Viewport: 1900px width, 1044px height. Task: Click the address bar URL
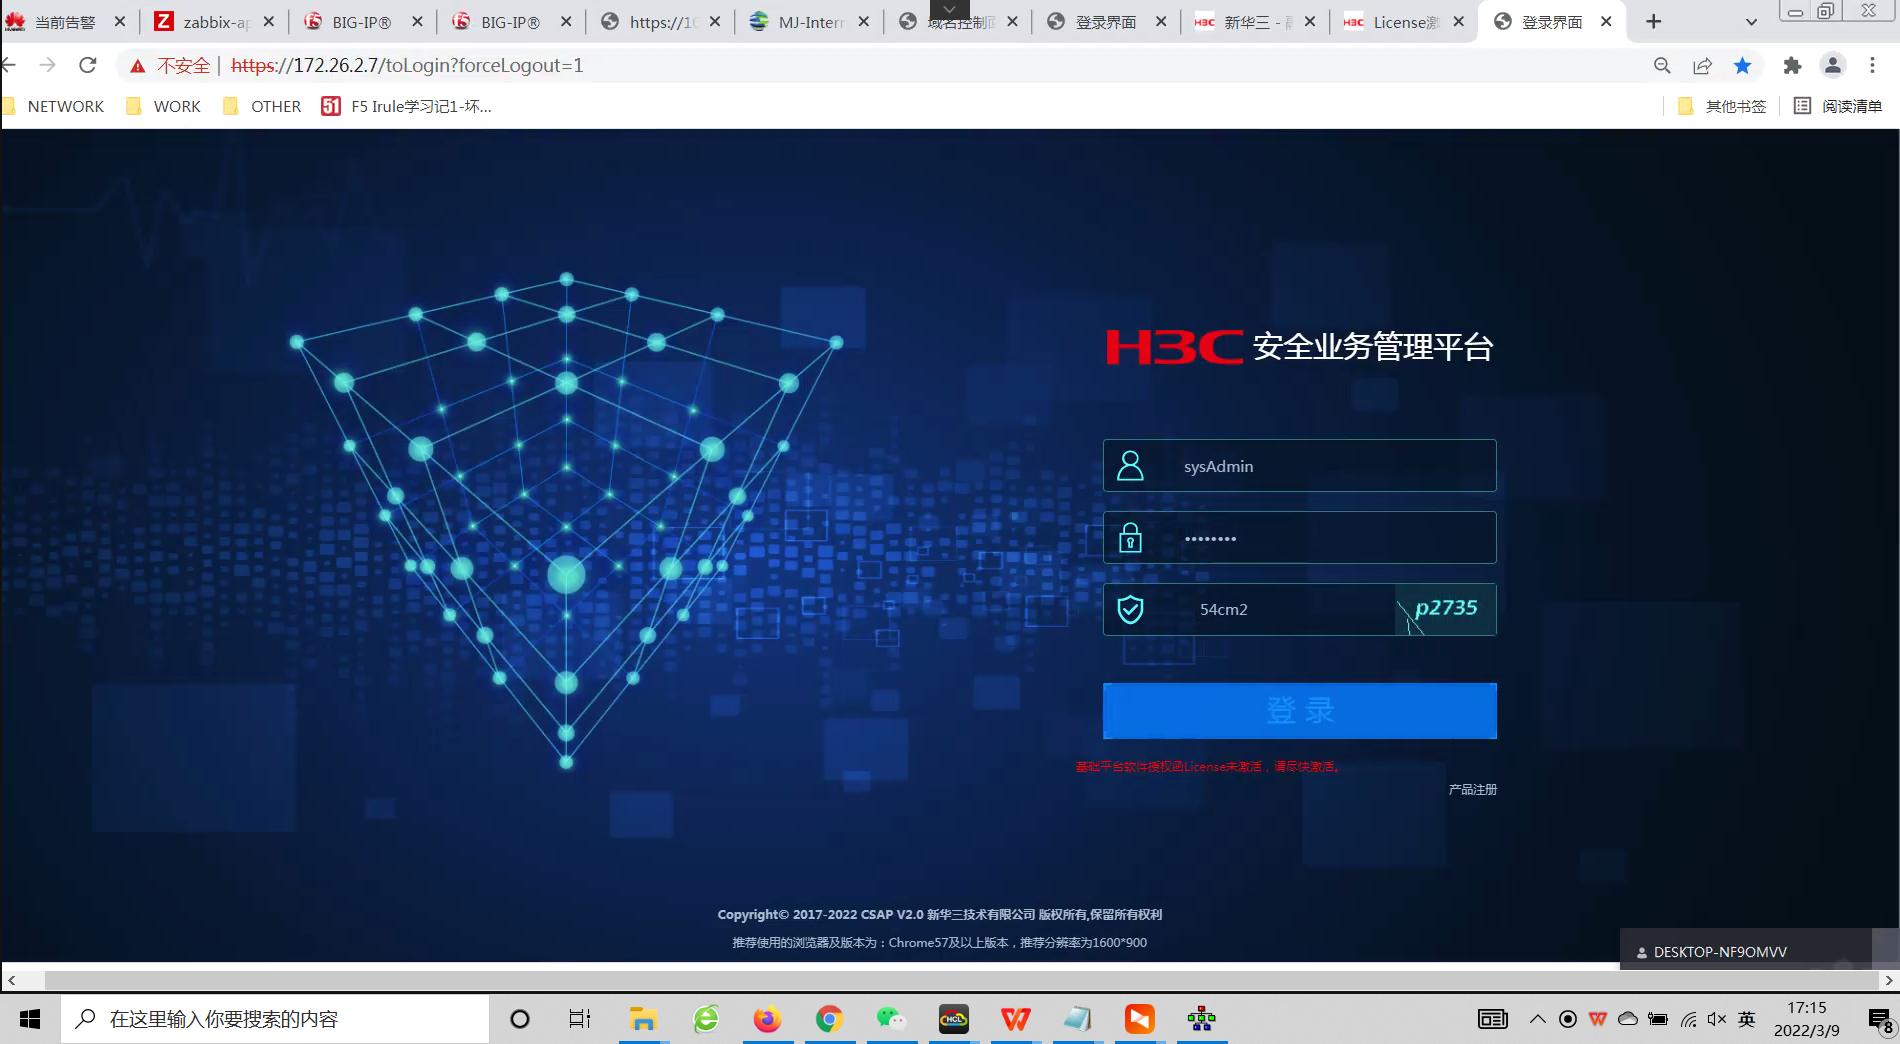click(407, 66)
